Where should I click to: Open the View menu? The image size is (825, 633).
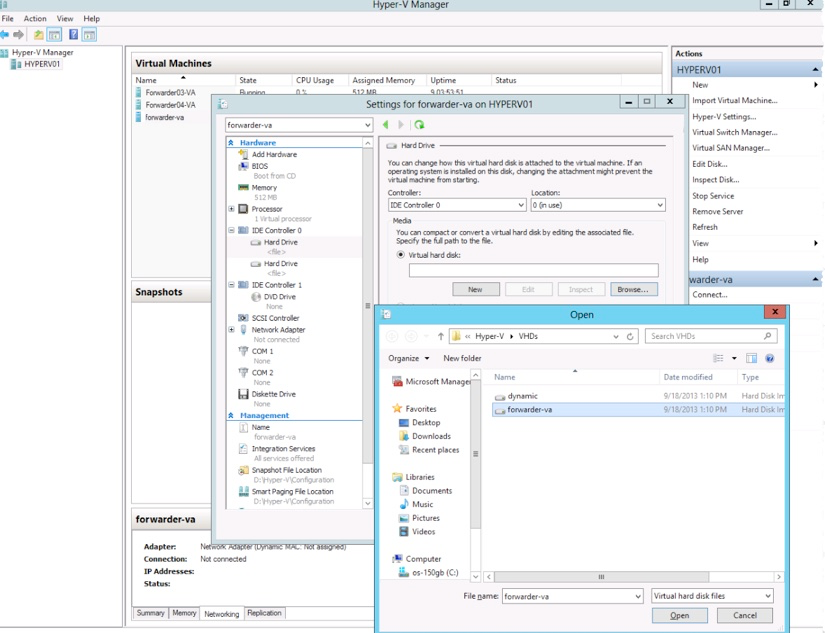[x=65, y=18]
